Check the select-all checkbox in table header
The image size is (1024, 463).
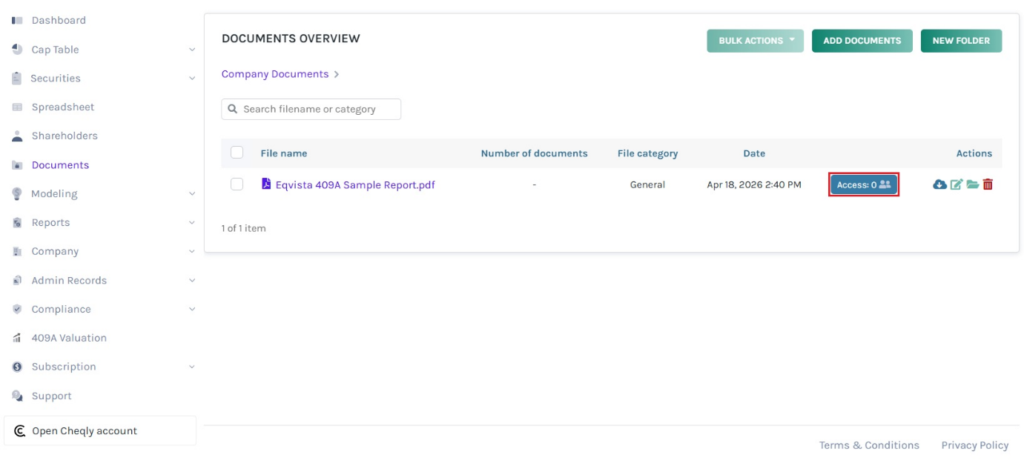237,153
